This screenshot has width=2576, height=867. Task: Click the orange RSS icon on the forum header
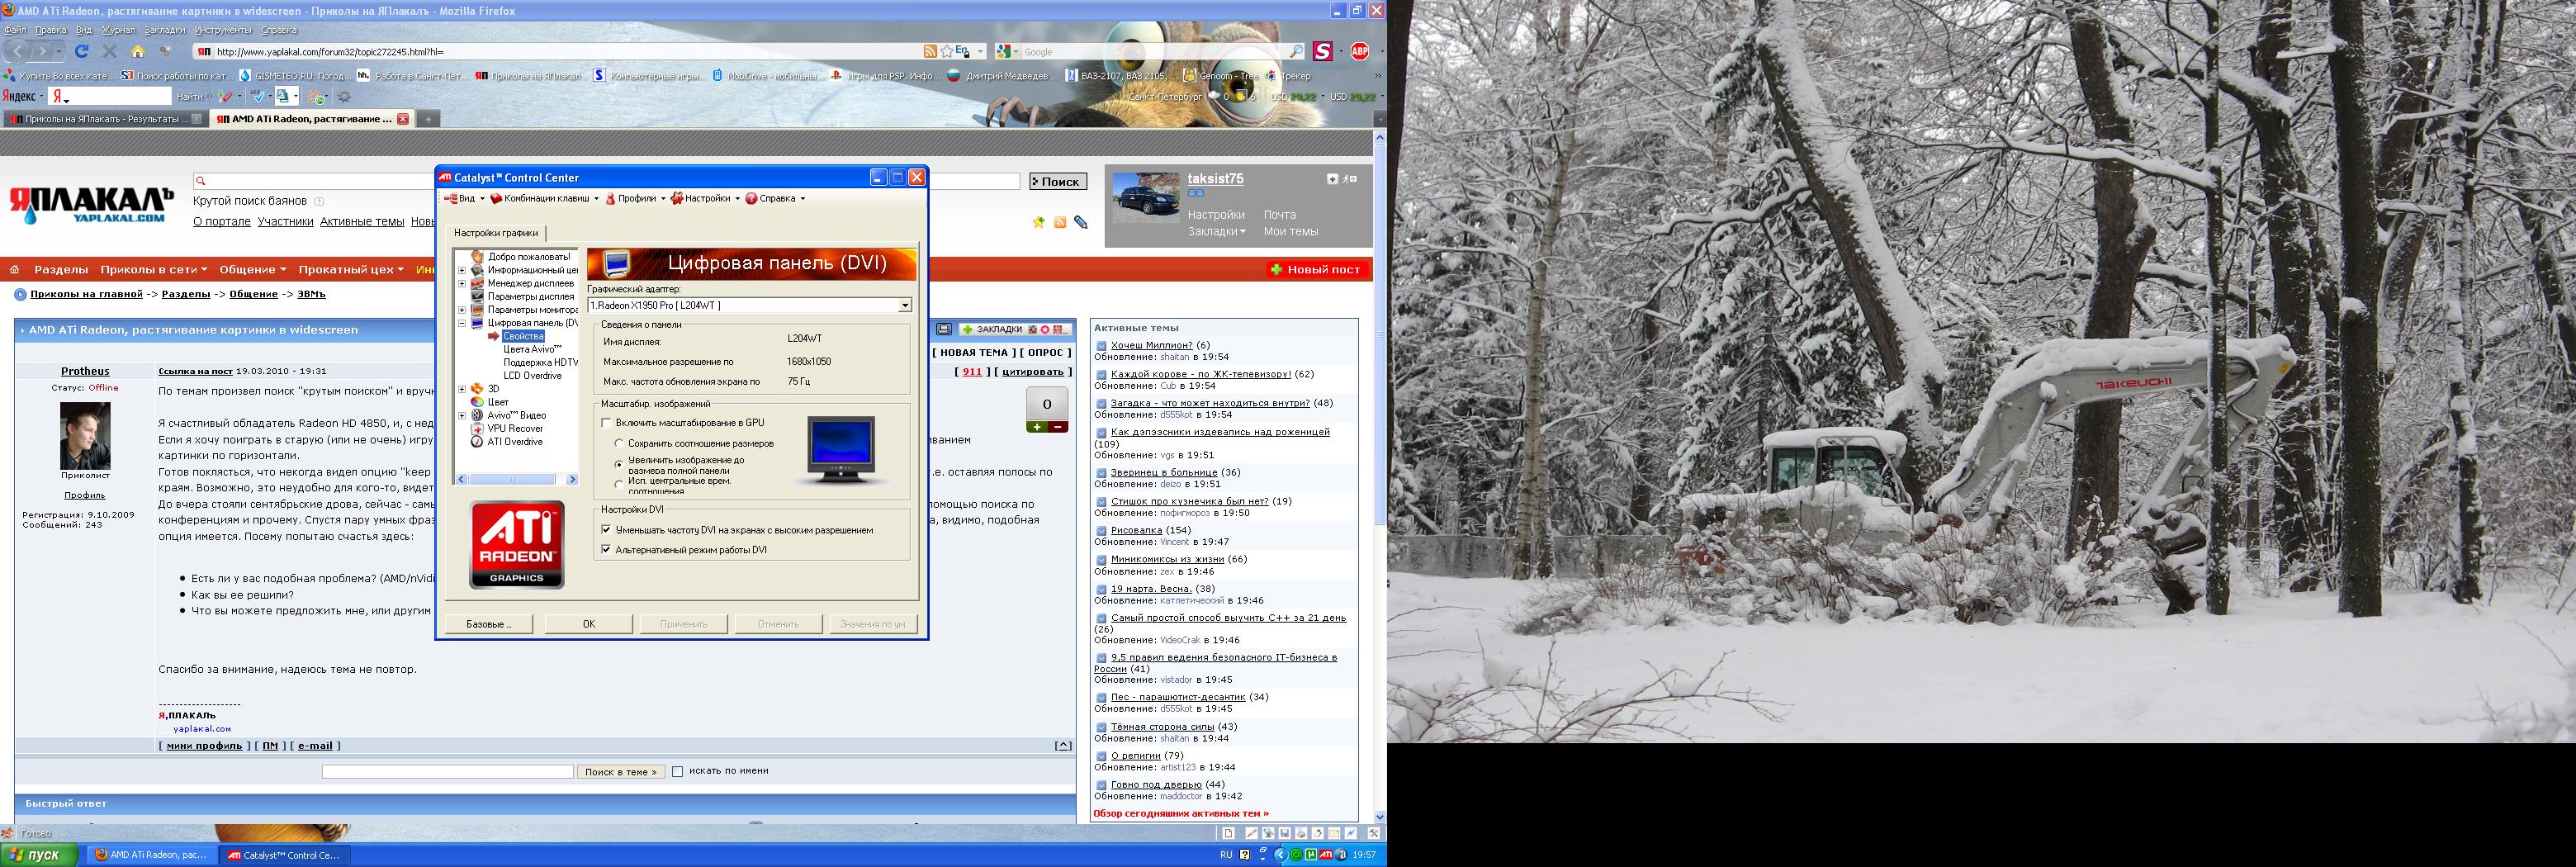[x=1060, y=222]
